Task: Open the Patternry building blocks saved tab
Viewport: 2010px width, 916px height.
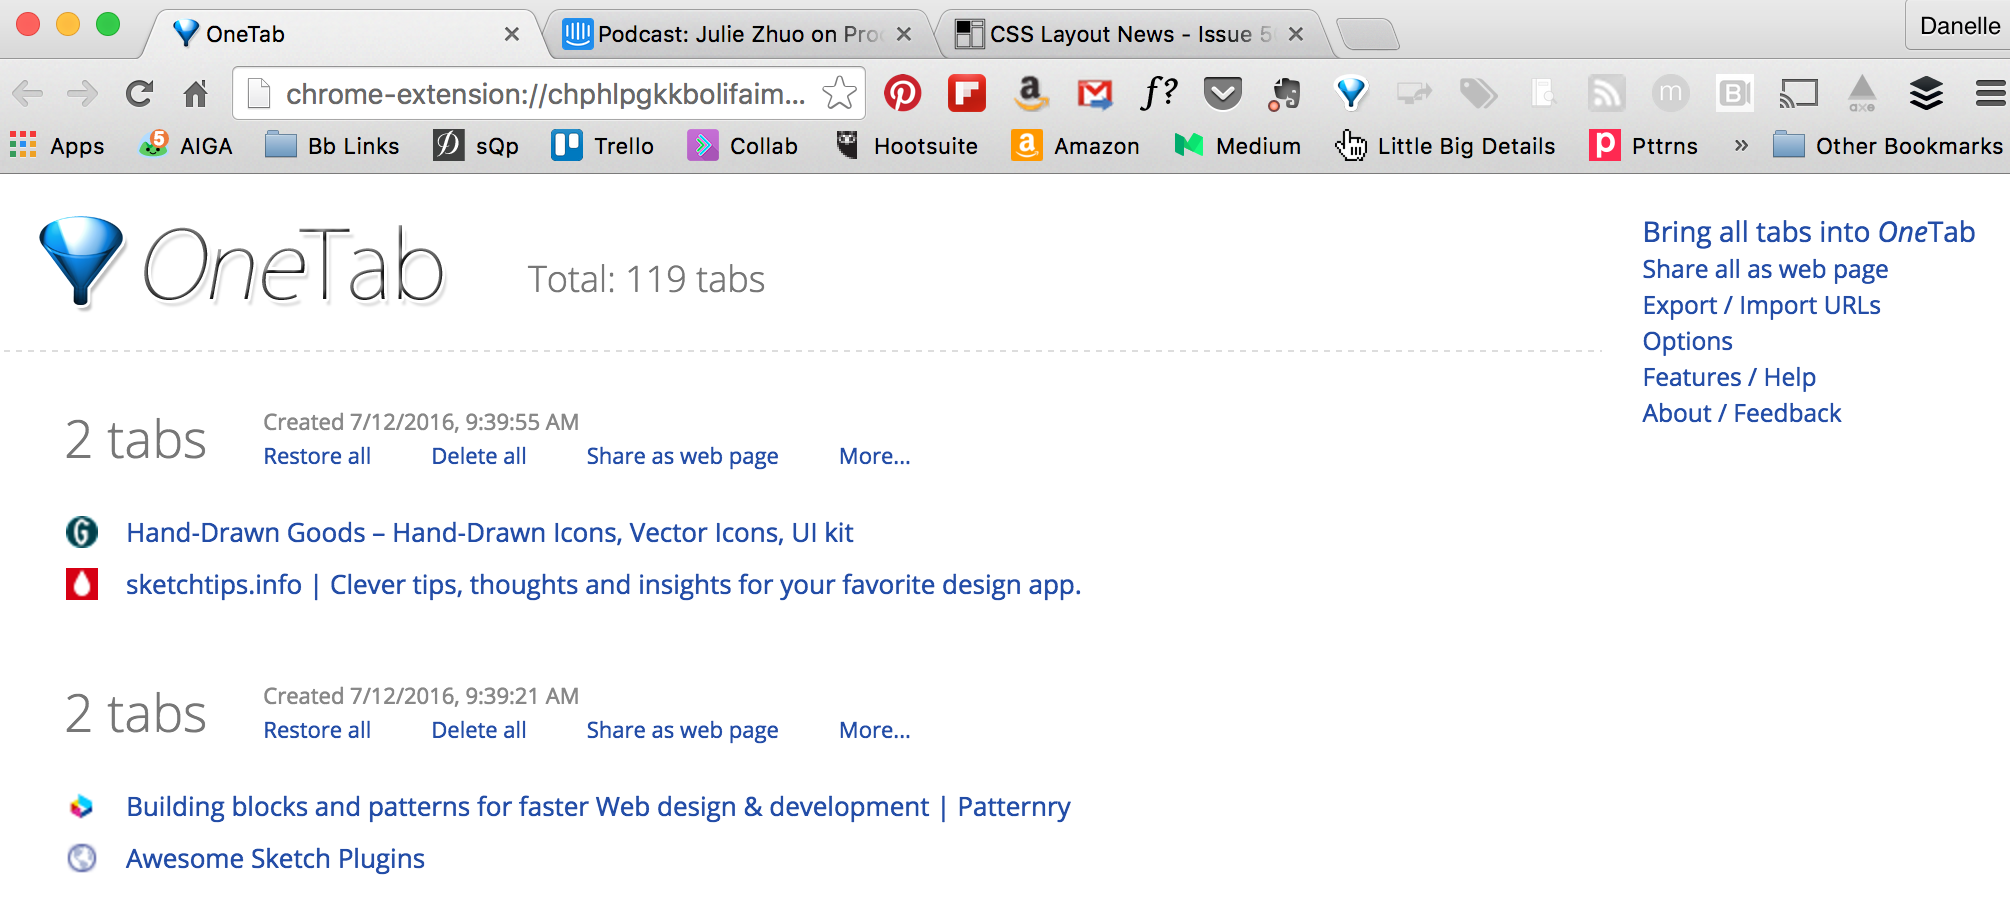Action: pyautogui.click(x=598, y=806)
